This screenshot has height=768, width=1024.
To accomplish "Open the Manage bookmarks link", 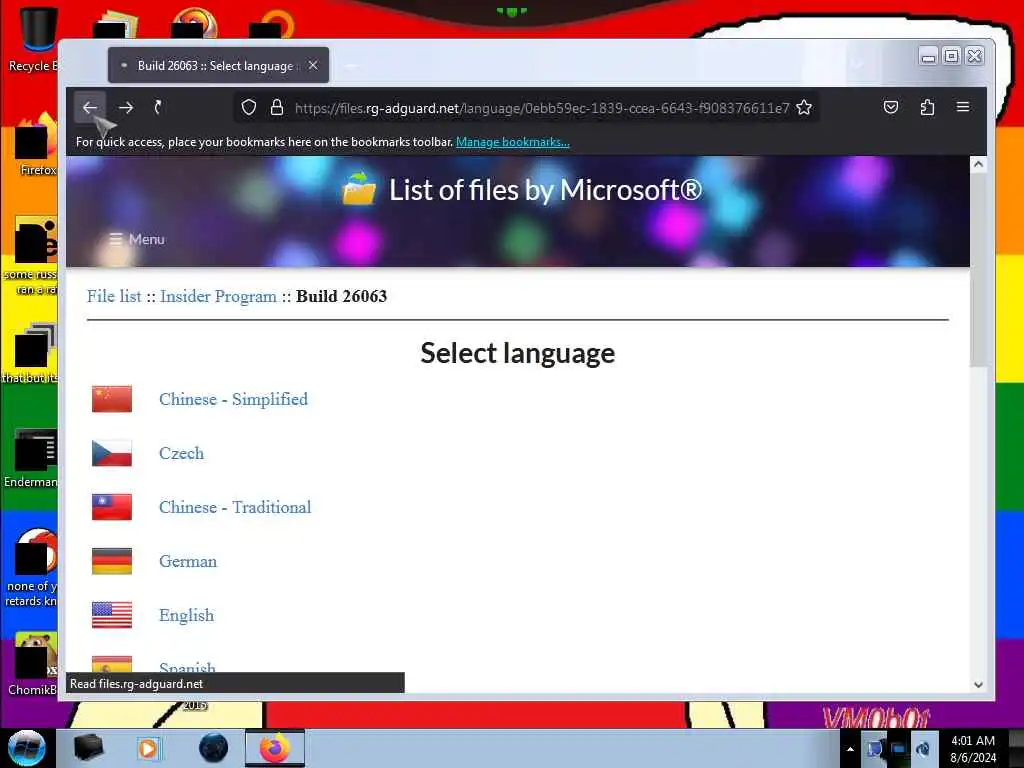I will [513, 142].
